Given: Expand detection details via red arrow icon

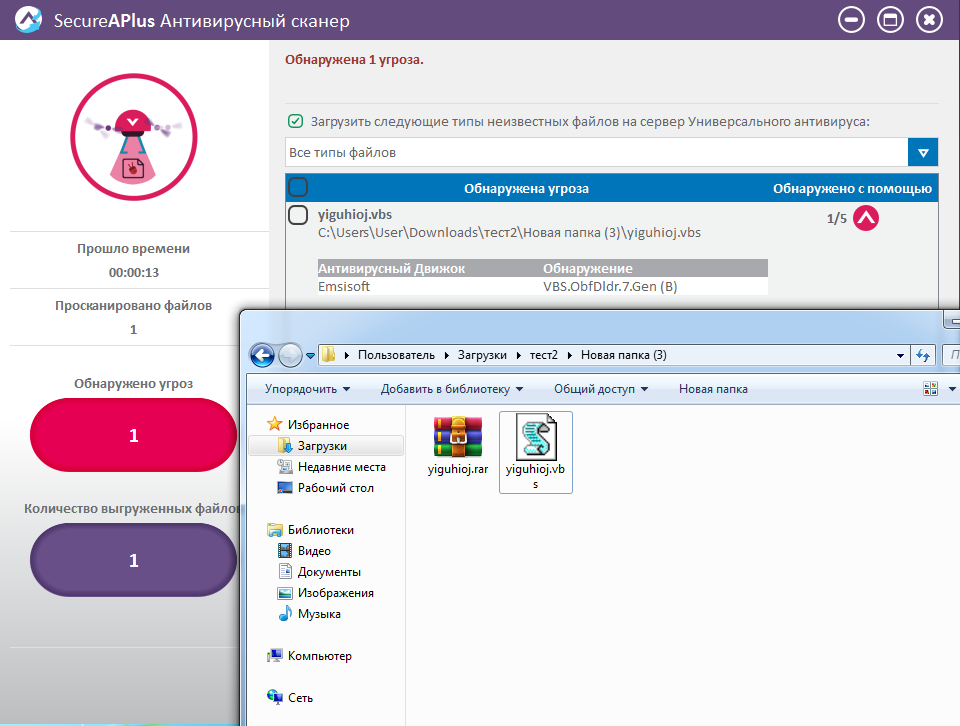Looking at the screenshot, I should point(866,218).
